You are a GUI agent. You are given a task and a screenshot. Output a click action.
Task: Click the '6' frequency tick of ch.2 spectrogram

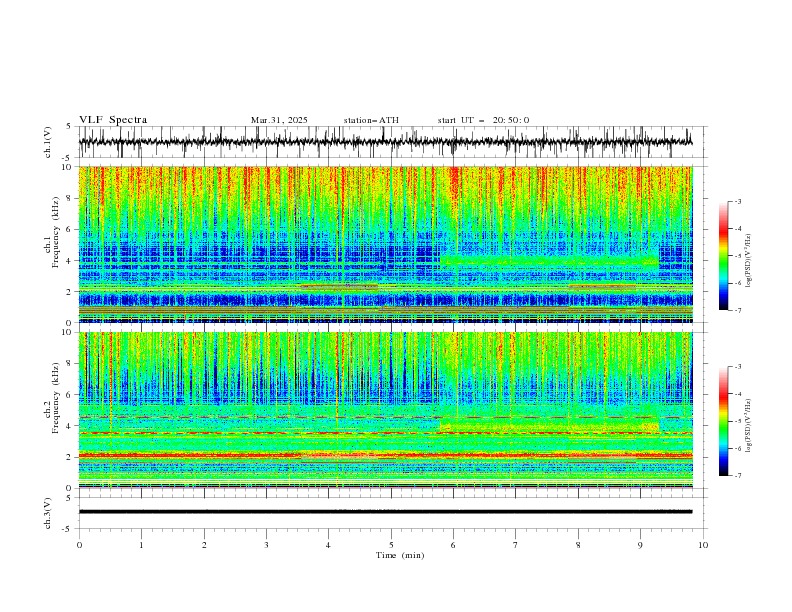71,394
